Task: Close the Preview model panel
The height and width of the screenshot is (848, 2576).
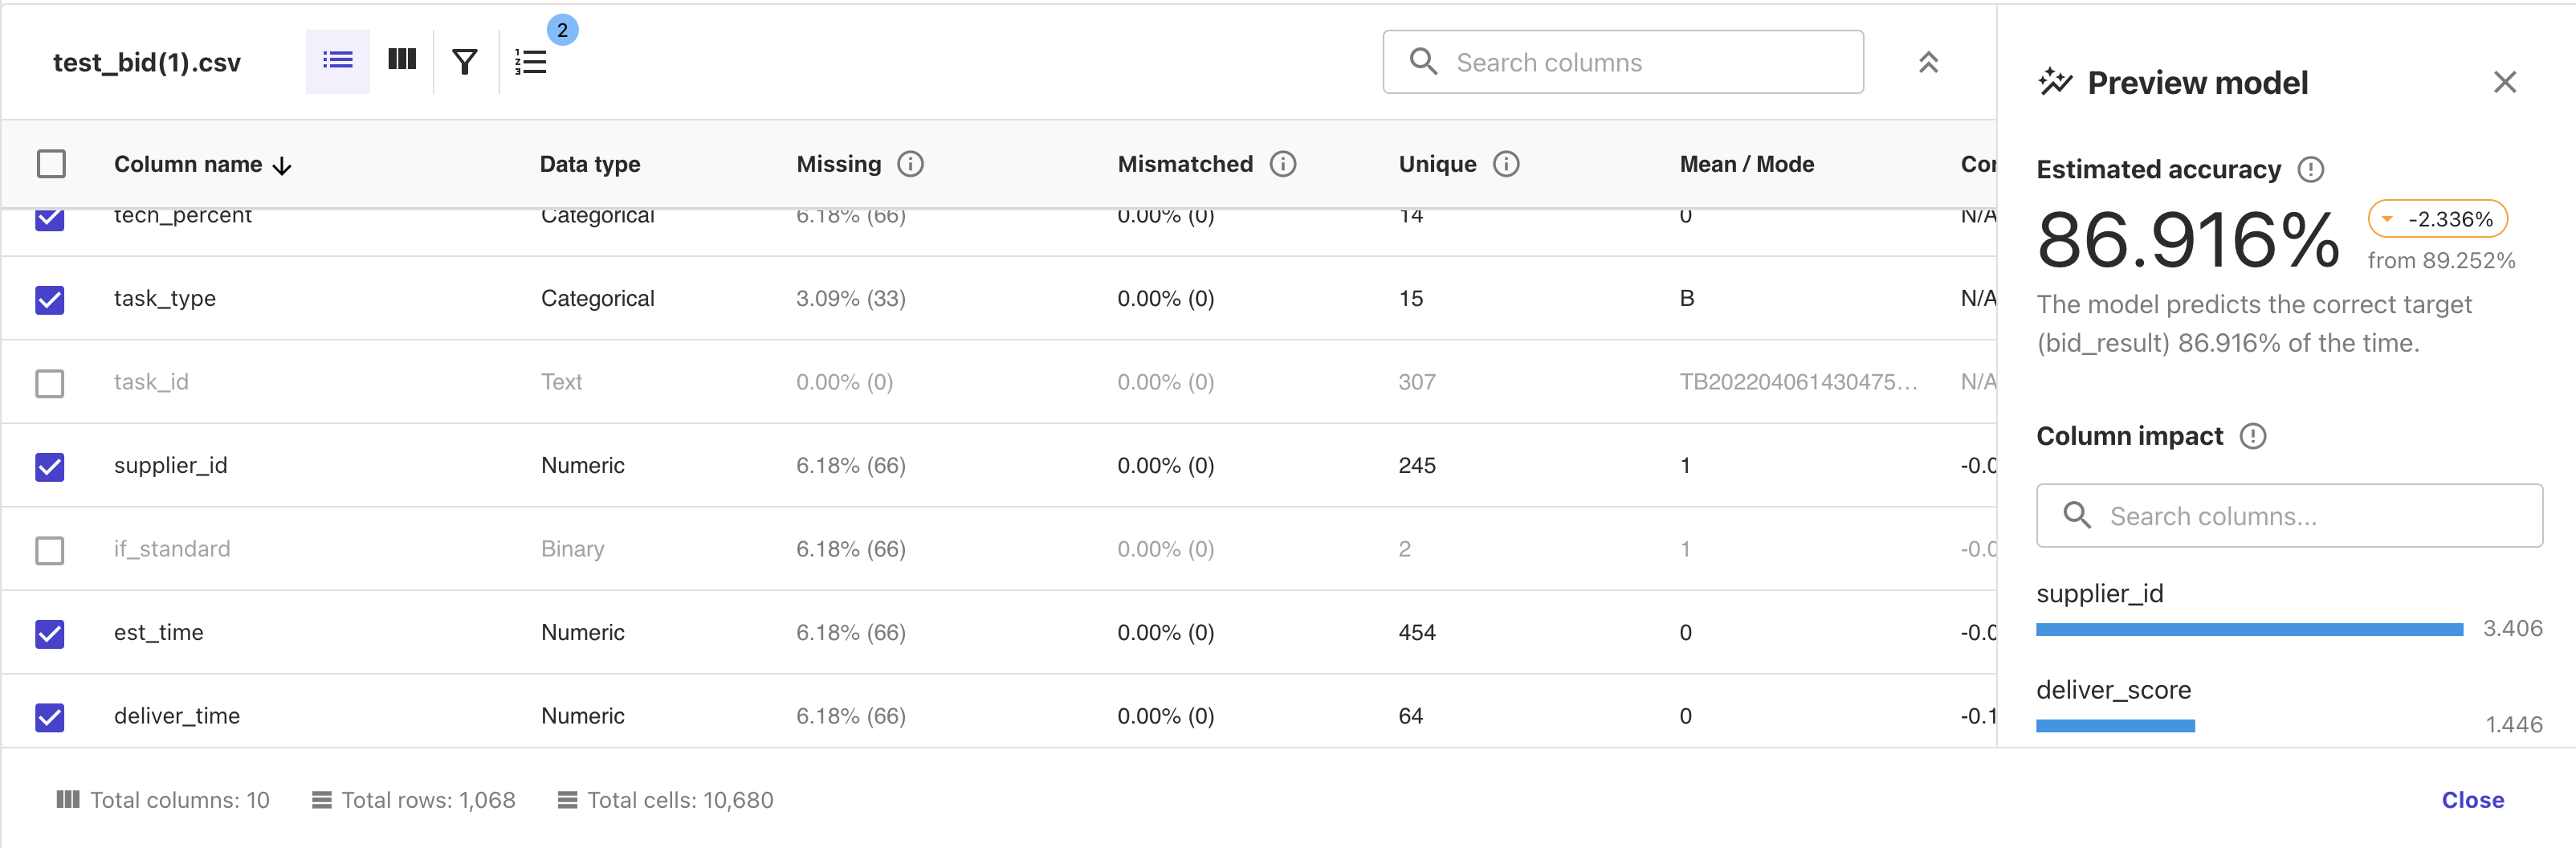Action: tap(2504, 82)
